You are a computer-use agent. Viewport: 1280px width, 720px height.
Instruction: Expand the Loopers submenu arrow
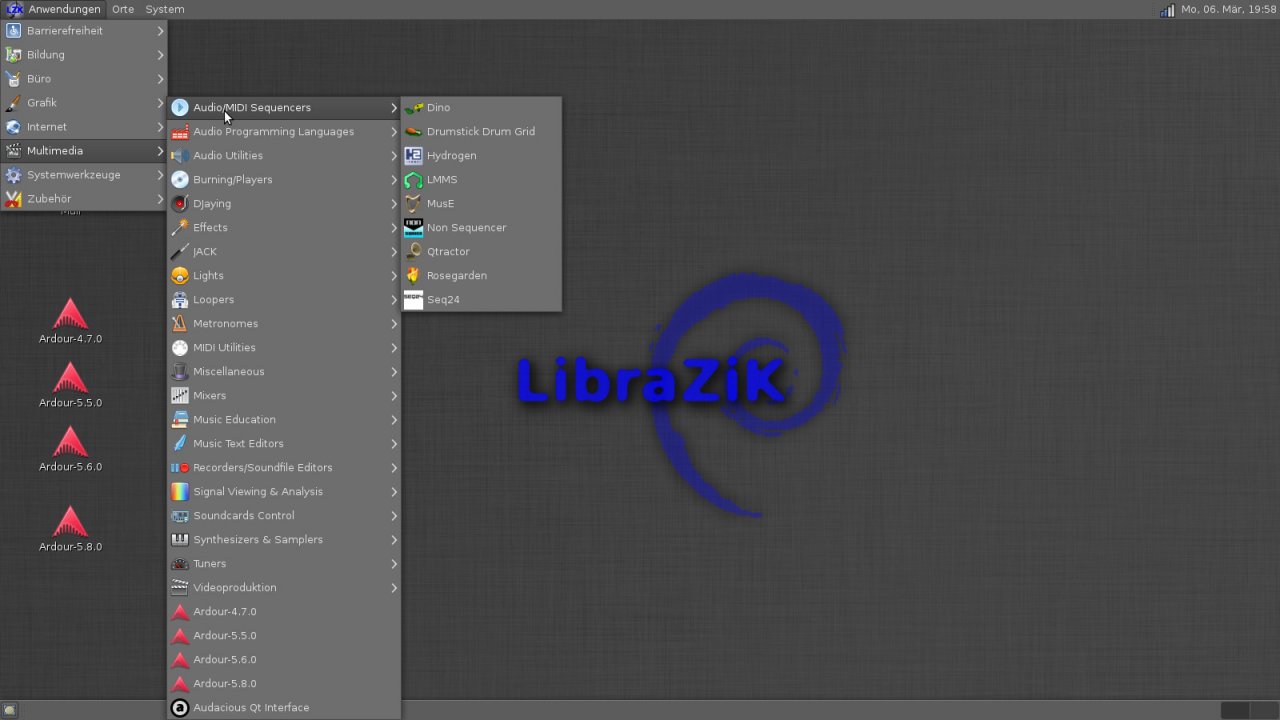coord(394,300)
